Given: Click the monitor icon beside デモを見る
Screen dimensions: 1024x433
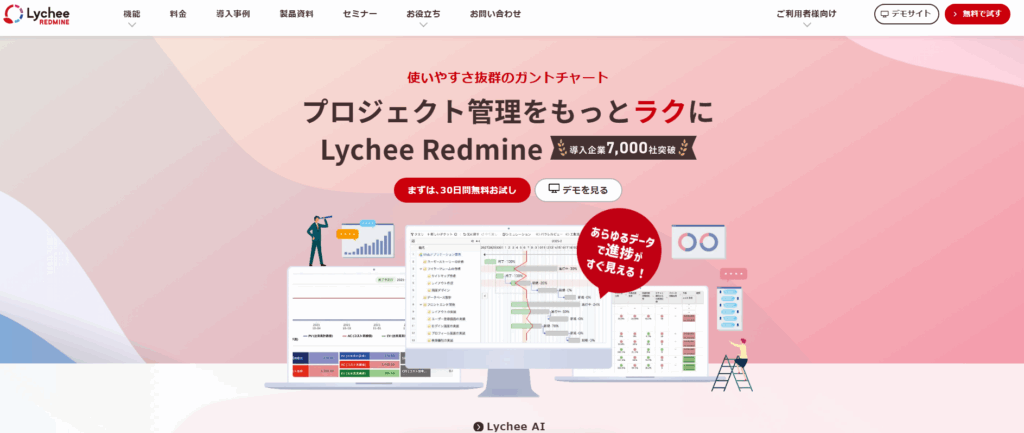Looking at the screenshot, I should (553, 189).
